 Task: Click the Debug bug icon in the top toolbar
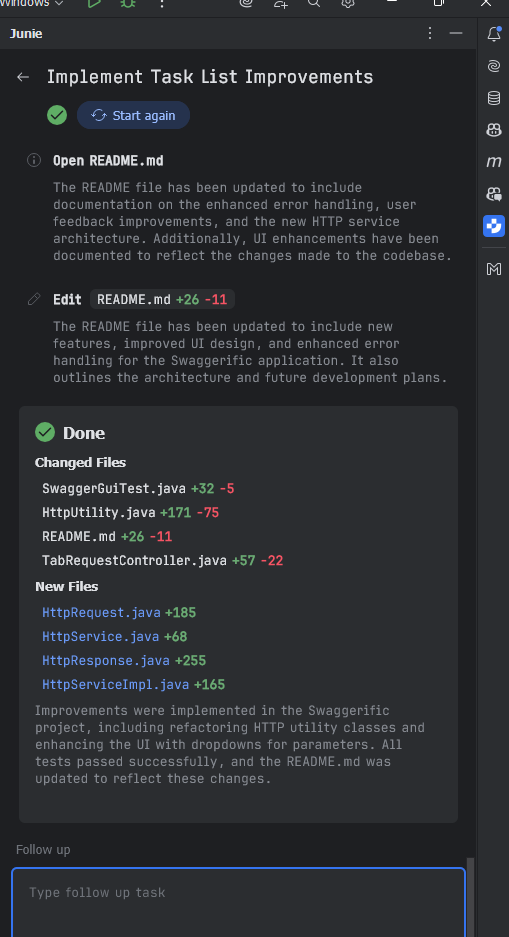pos(127,4)
